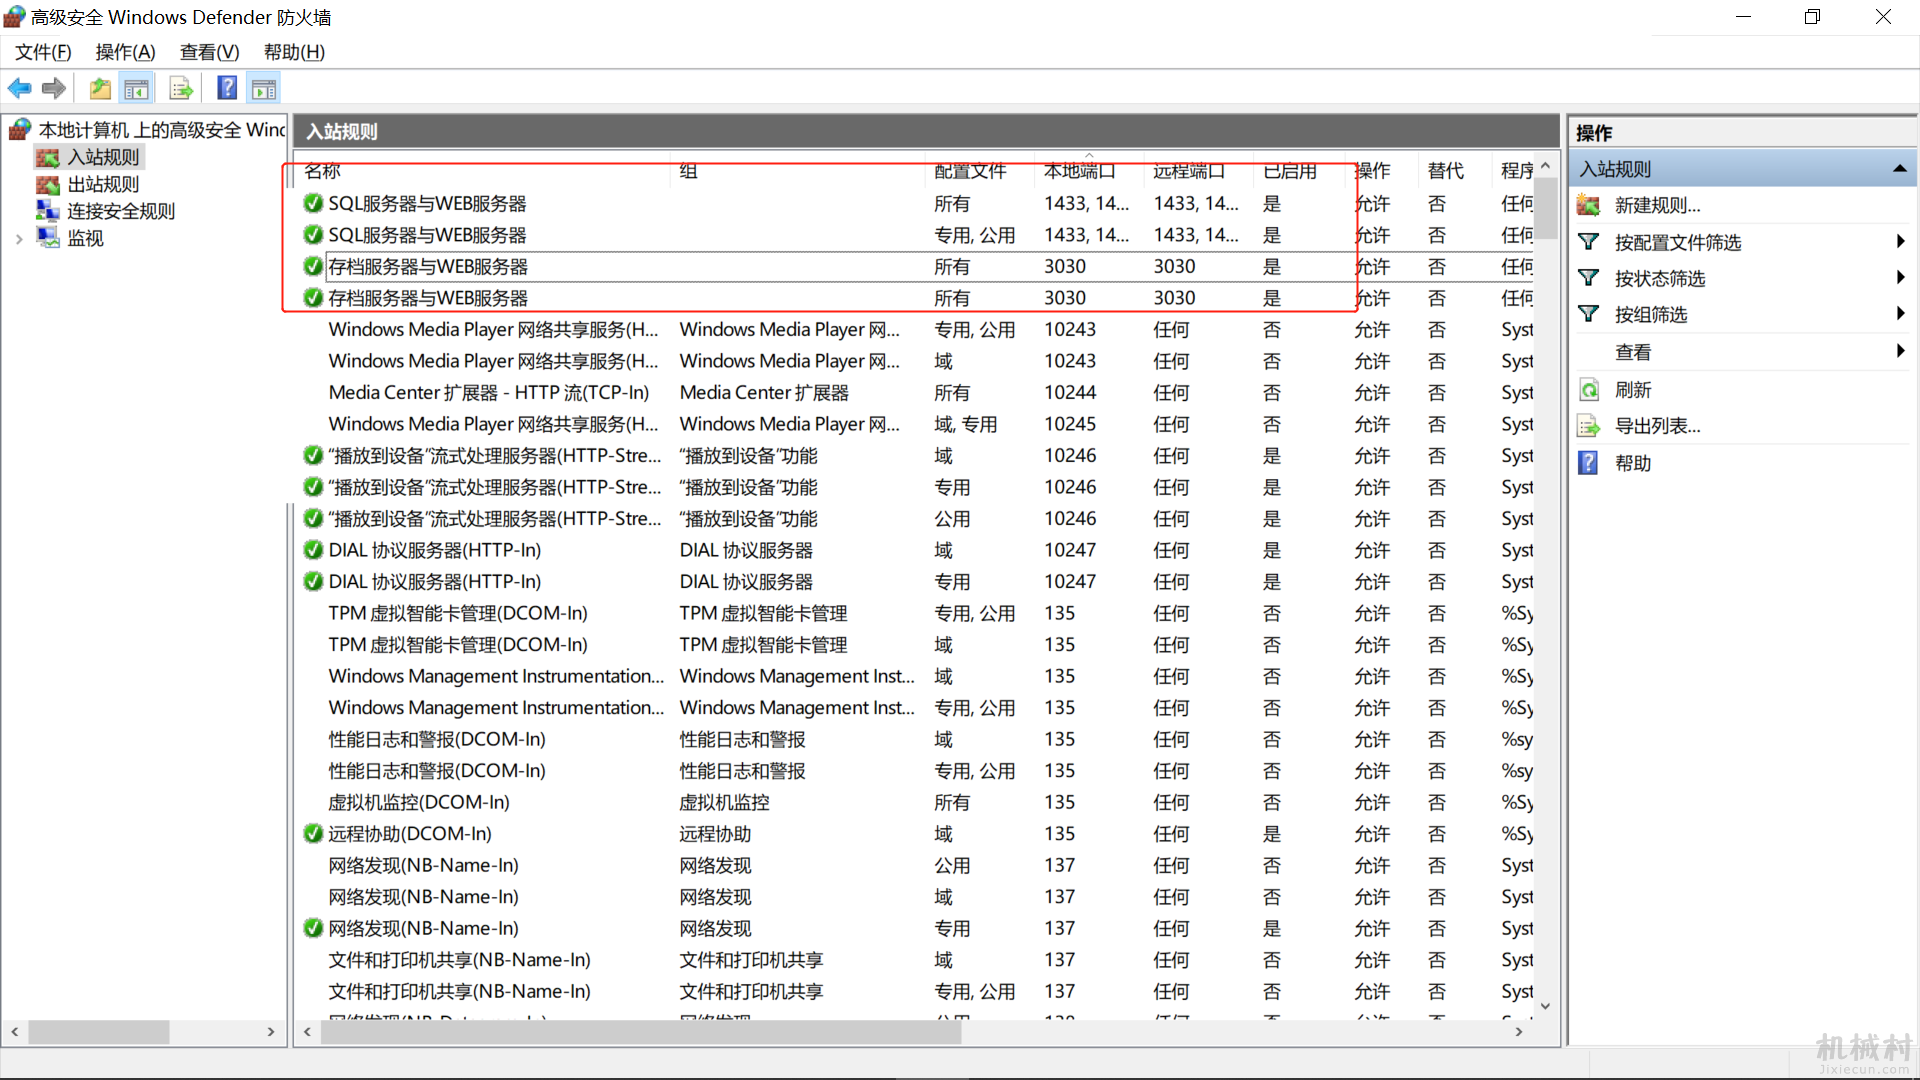
Task: Click the 刷新 action link
Action: click(1633, 391)
